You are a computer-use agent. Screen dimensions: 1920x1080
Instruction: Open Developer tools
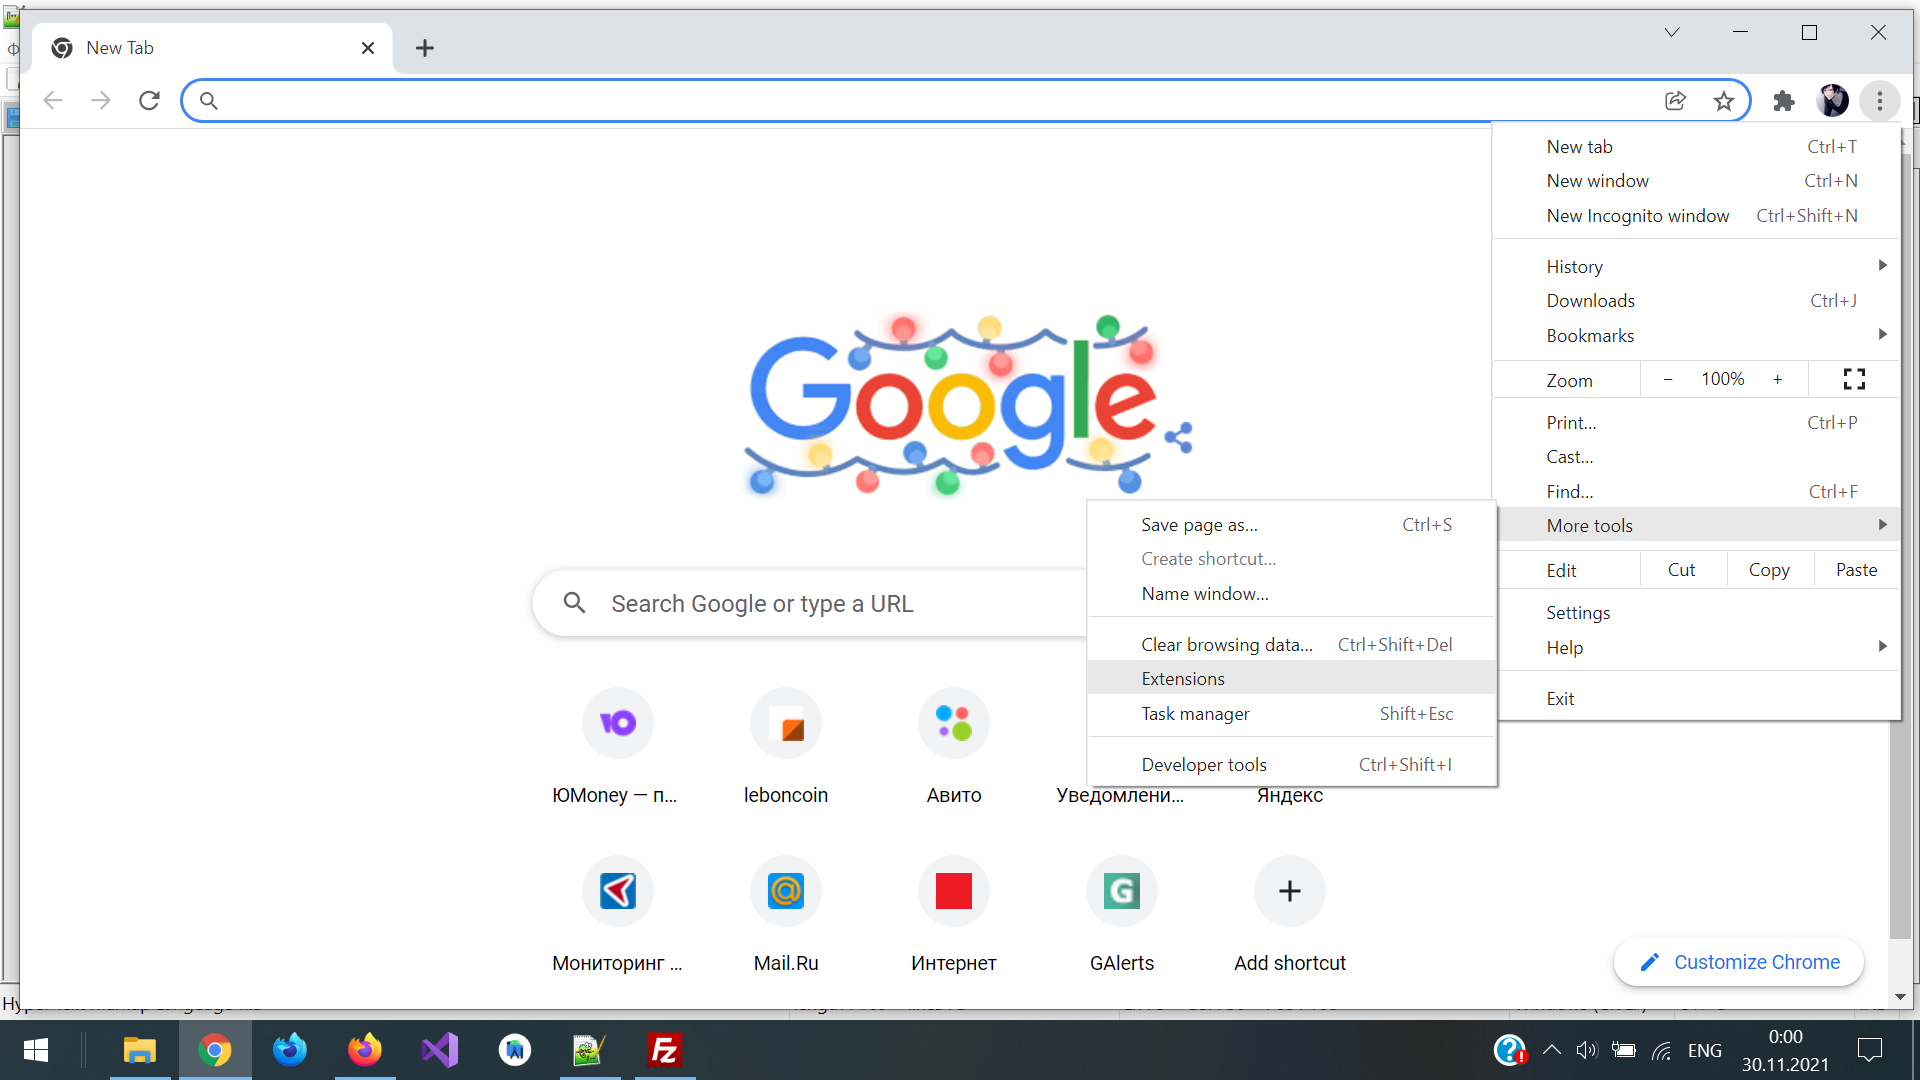click(x=1292, y=765)
